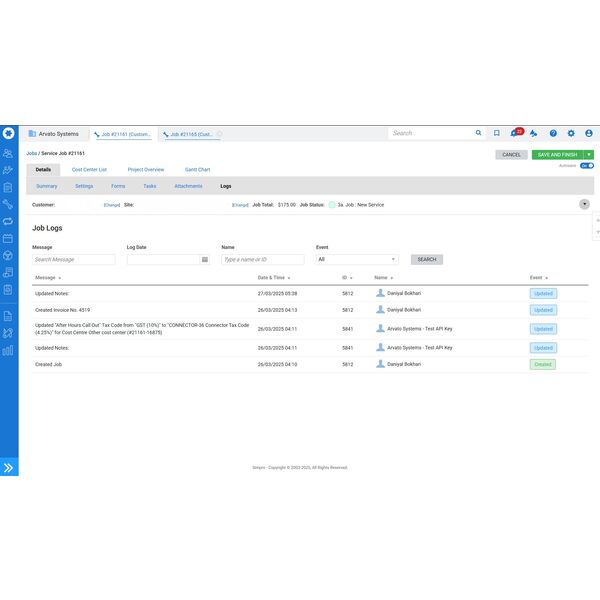Click the job status color circle
Viewport: 600px width, 600px height.
(x=332, y=205)
